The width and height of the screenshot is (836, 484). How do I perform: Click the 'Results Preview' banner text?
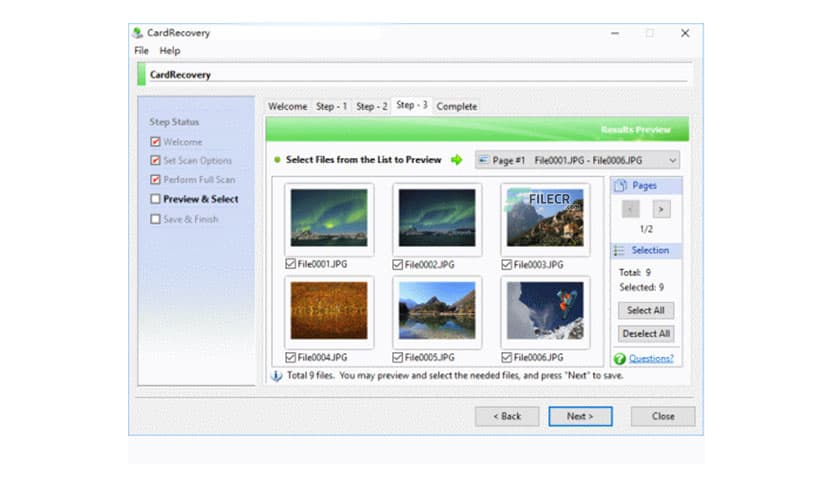tap(636, 130)
